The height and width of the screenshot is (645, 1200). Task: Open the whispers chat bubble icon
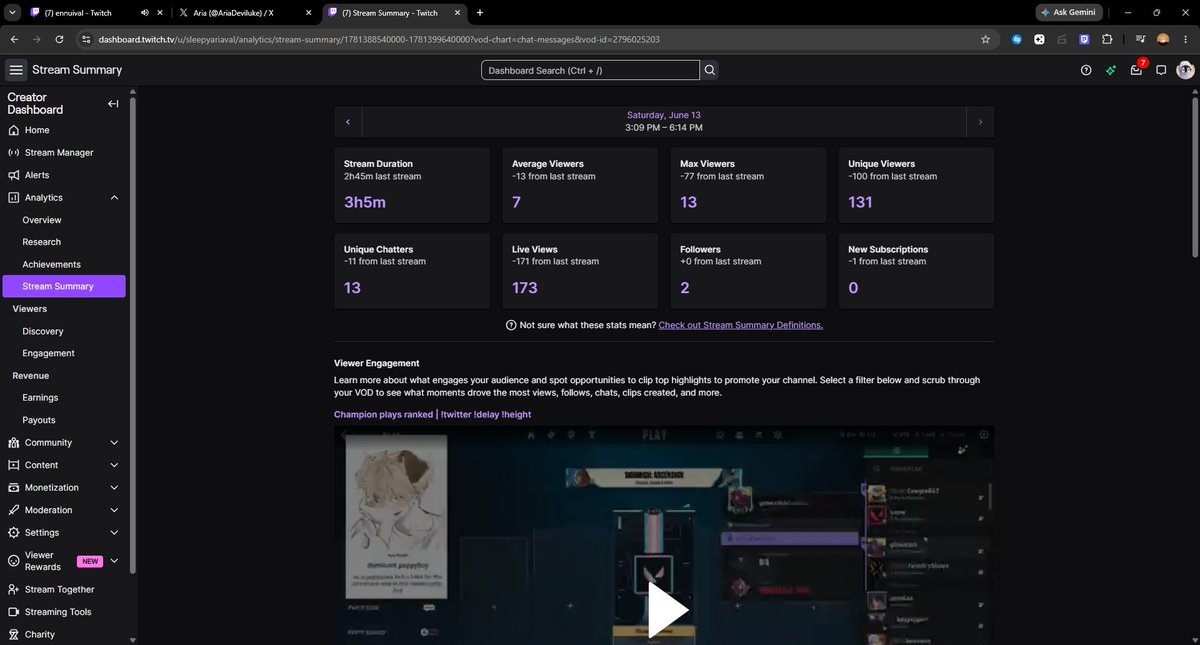coord(1161,70)
